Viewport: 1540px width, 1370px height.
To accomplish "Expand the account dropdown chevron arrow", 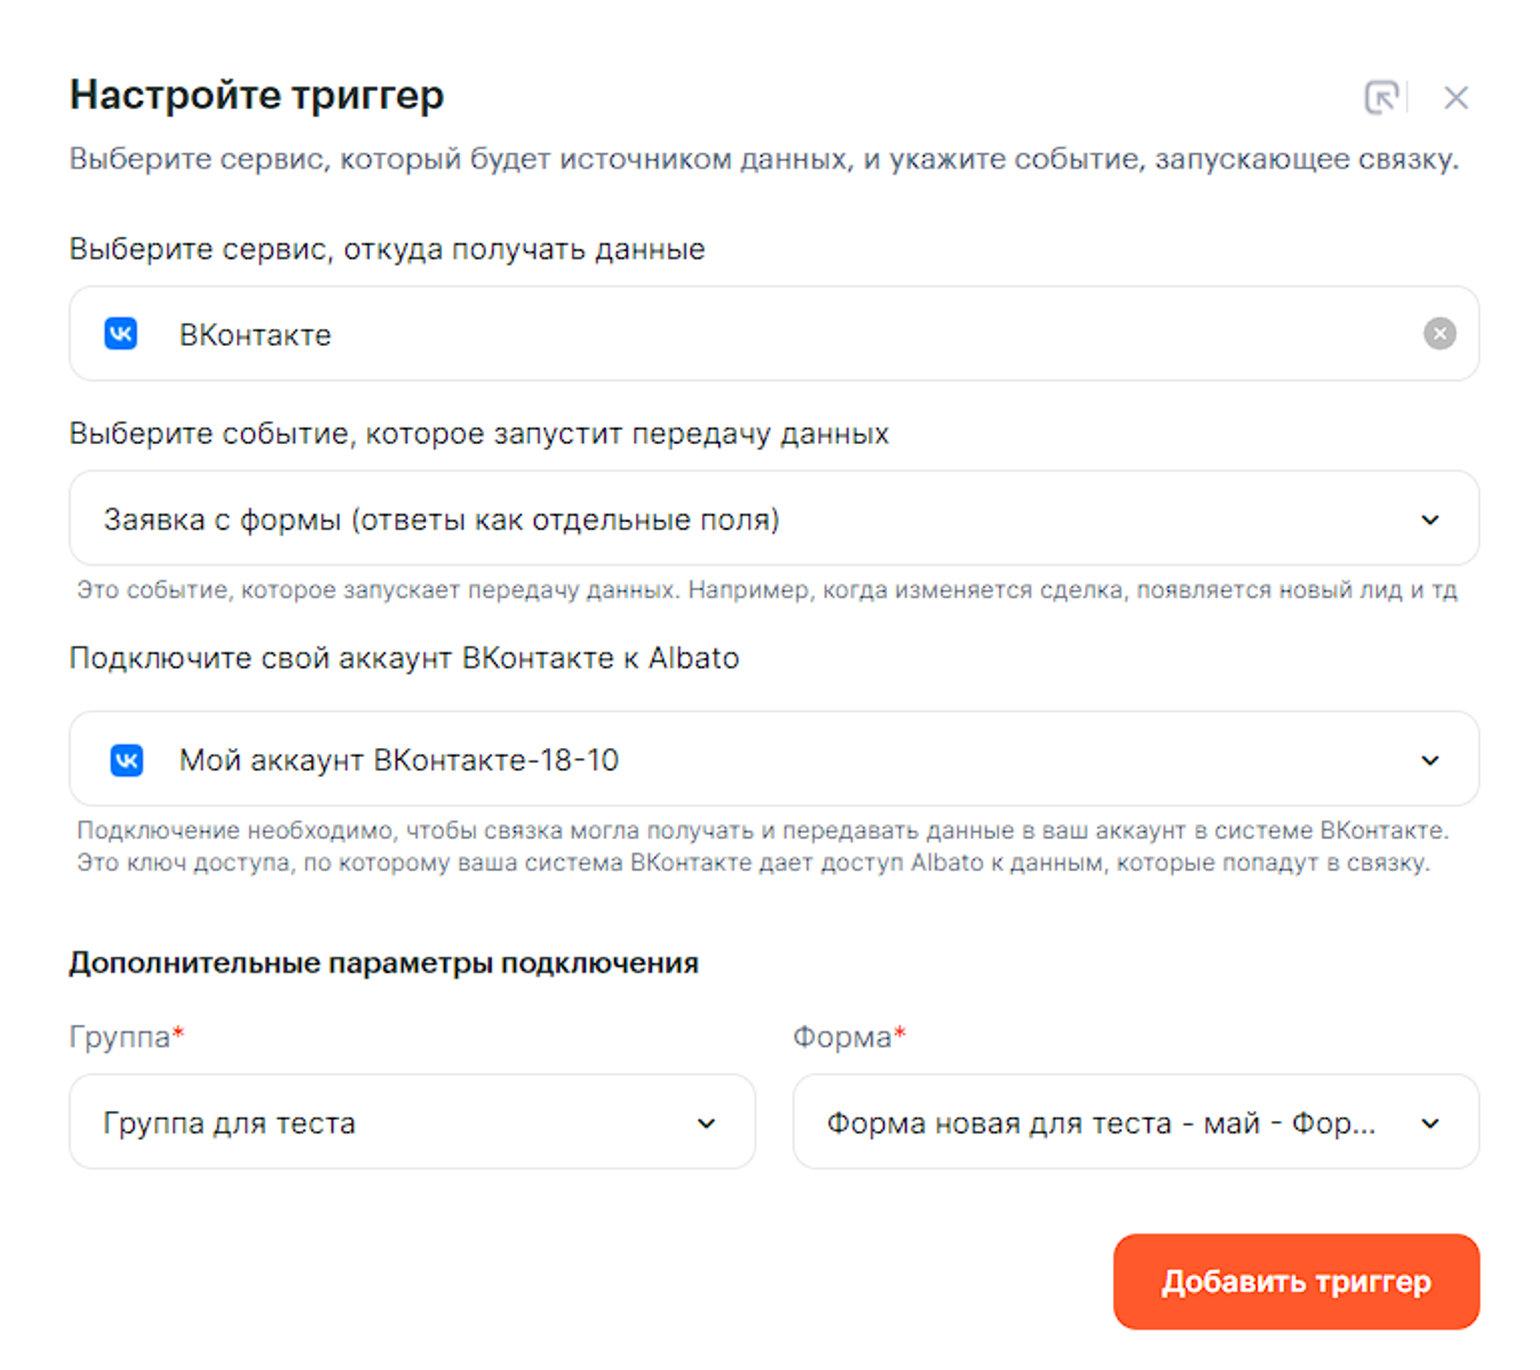I will tap(1430, 760).
